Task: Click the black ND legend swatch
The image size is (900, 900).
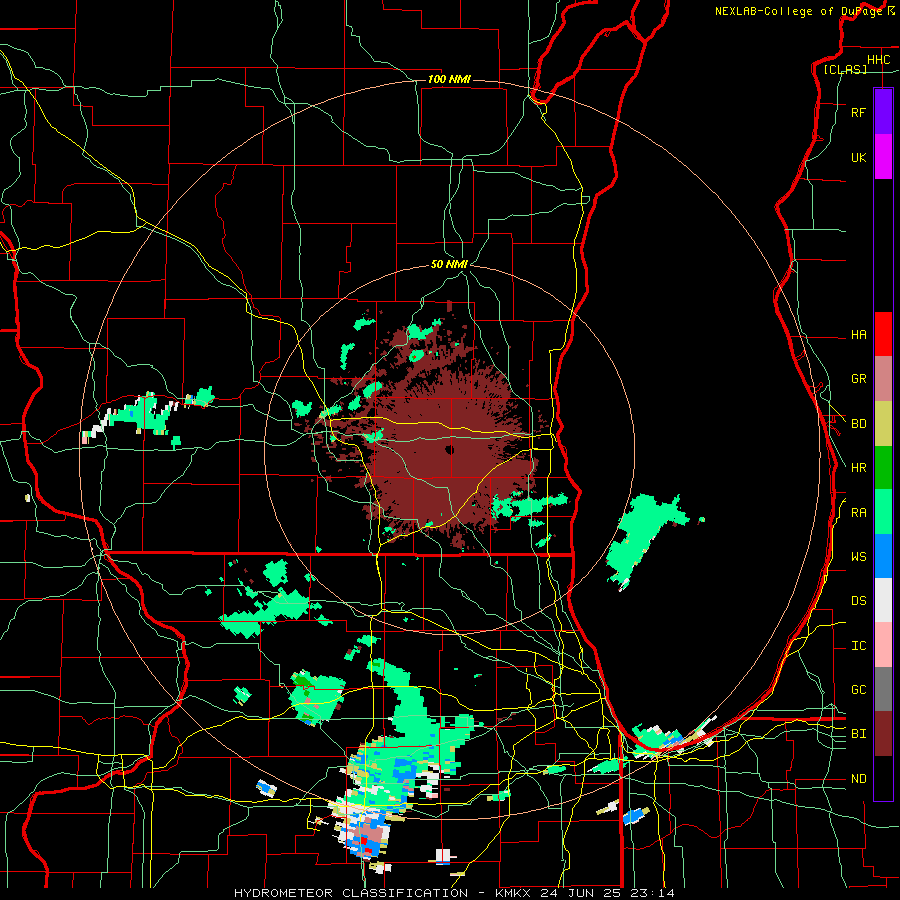Action: click(883, 778)
